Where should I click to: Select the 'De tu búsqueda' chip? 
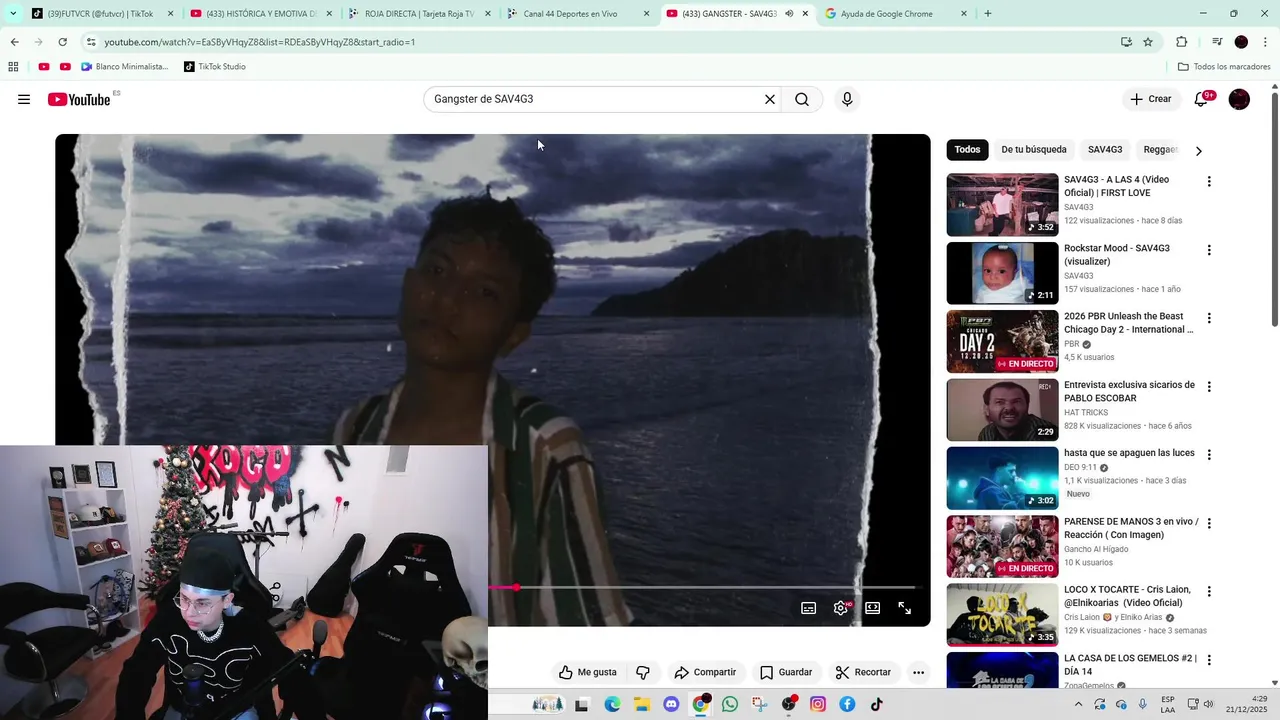point(1034,150)
